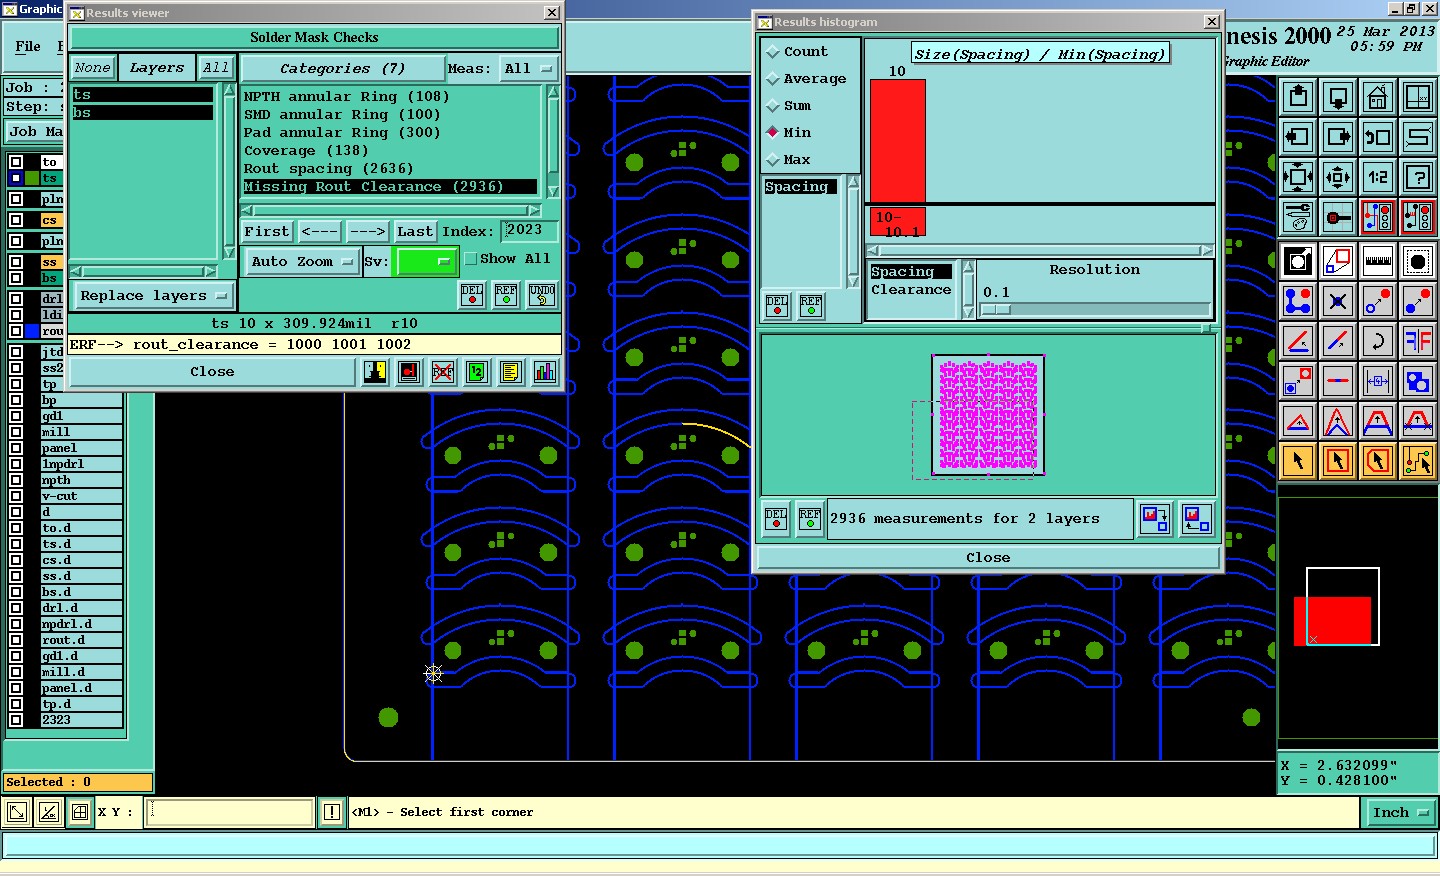
Task: Open the Meas All dropdown
Action: pyautogui.click(x=529, y=69)
